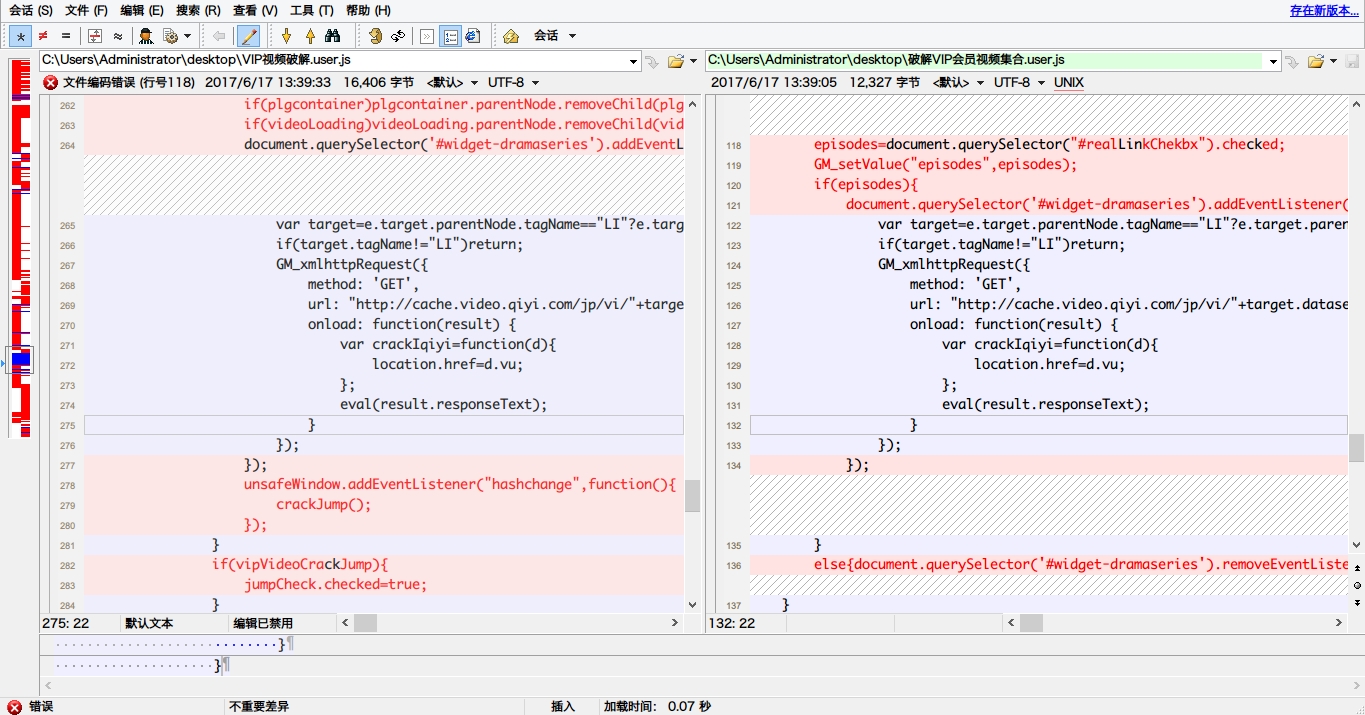Click 不重要差异 status bar text
This screenshot has width=1365, height=715.
258,706
